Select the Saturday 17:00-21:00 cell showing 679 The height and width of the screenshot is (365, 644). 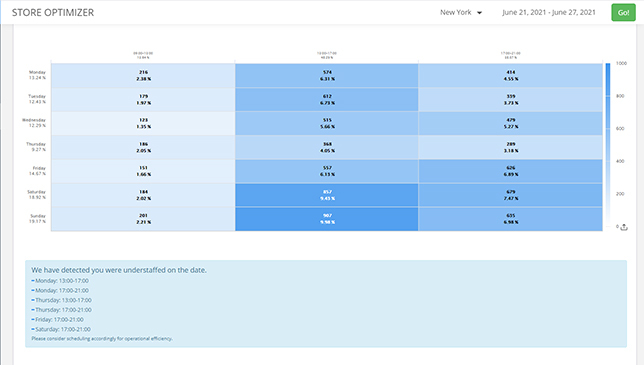[511, 195]
